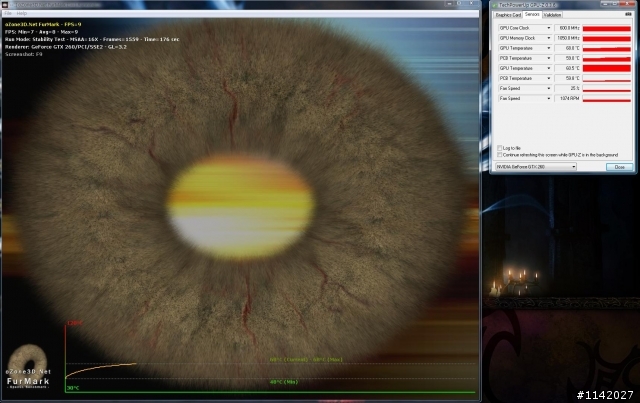Expand the GPU Memory Clock sensor dropdown
640x403 pixels.
pyautogui.click(x=549, y=38)
